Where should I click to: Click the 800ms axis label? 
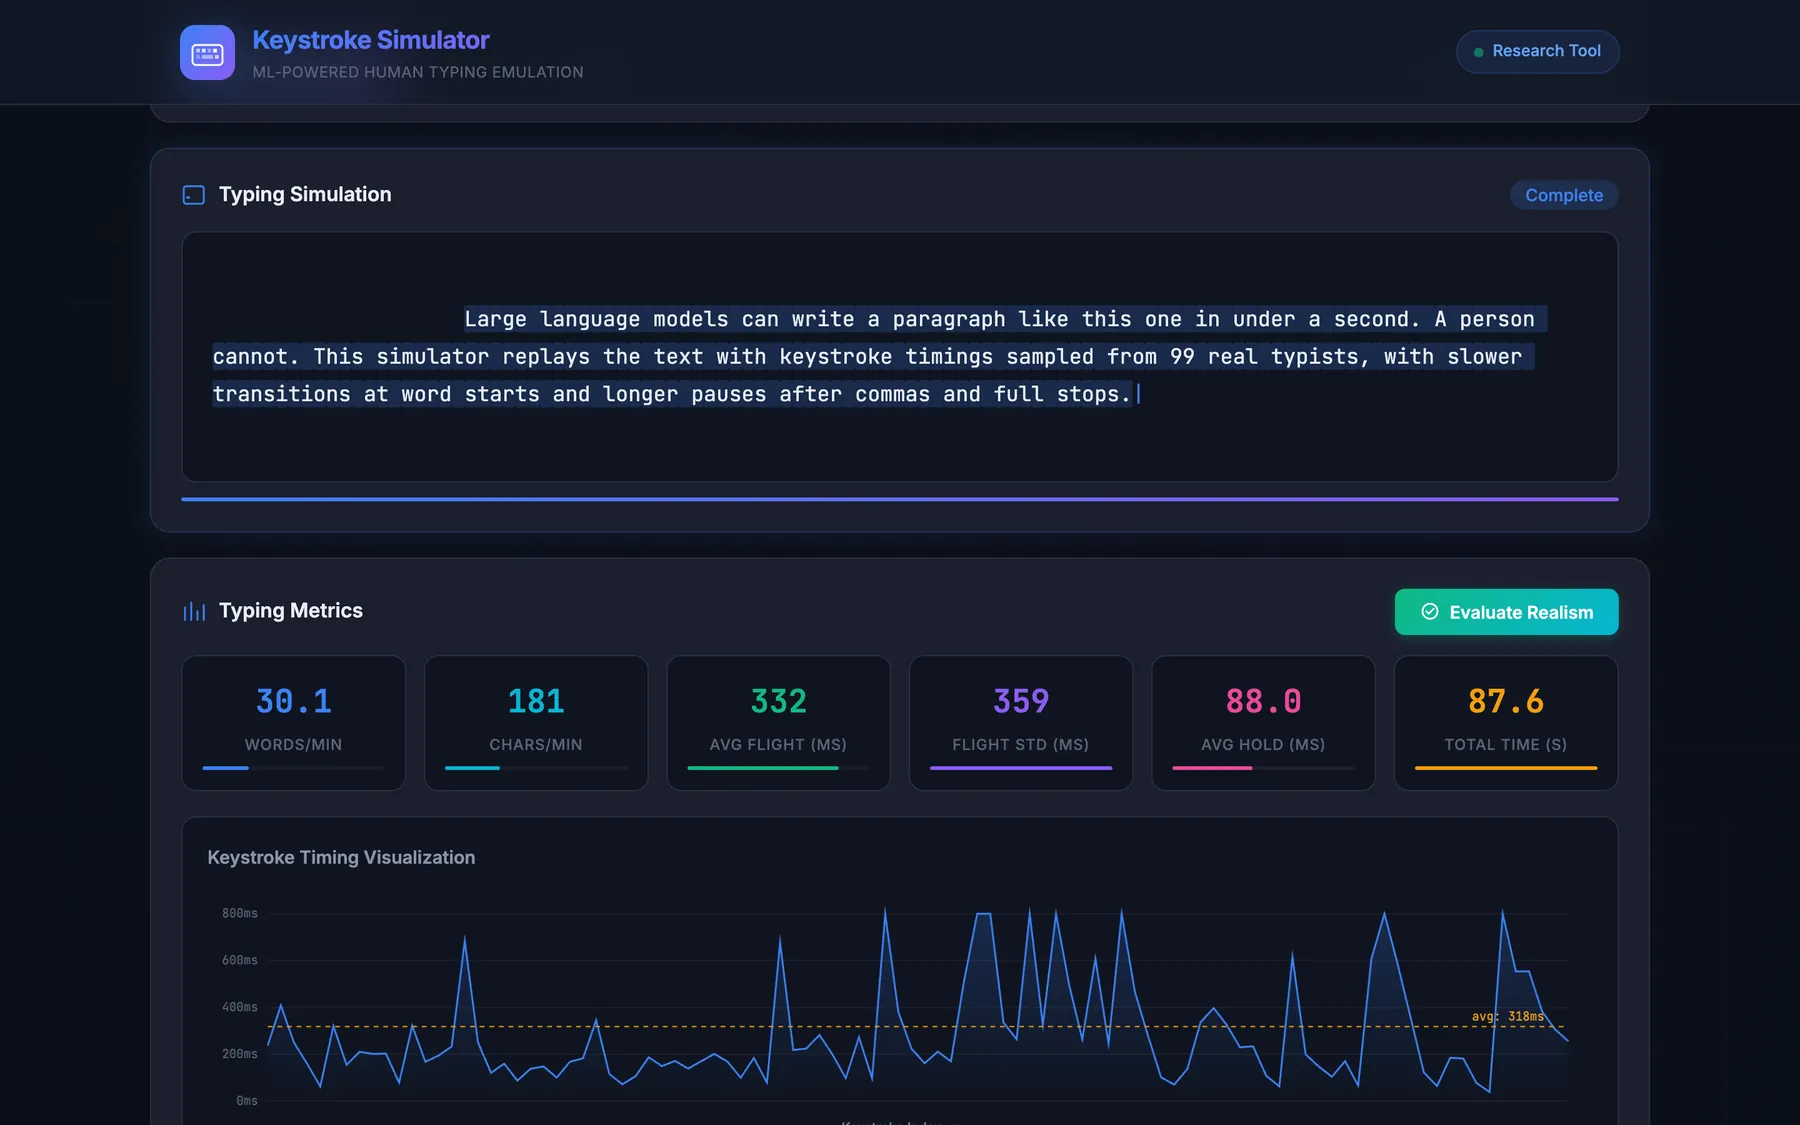[240, 913]
